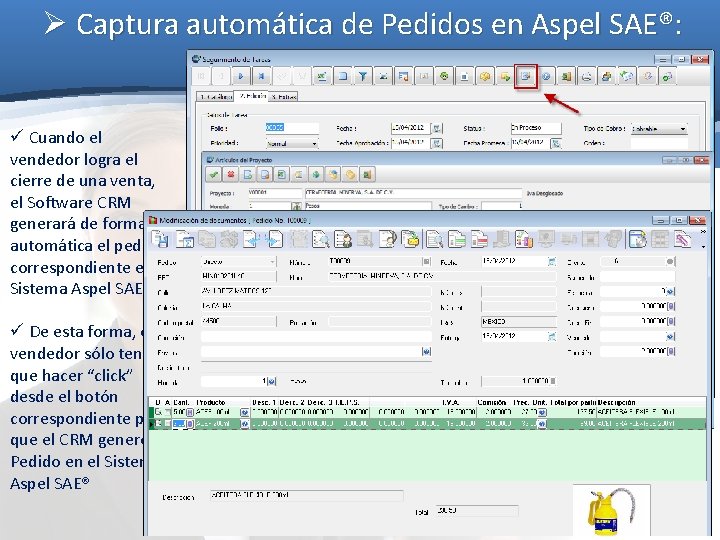Open the calendar picker beside Fecha Aprobación

click(437, 143)
